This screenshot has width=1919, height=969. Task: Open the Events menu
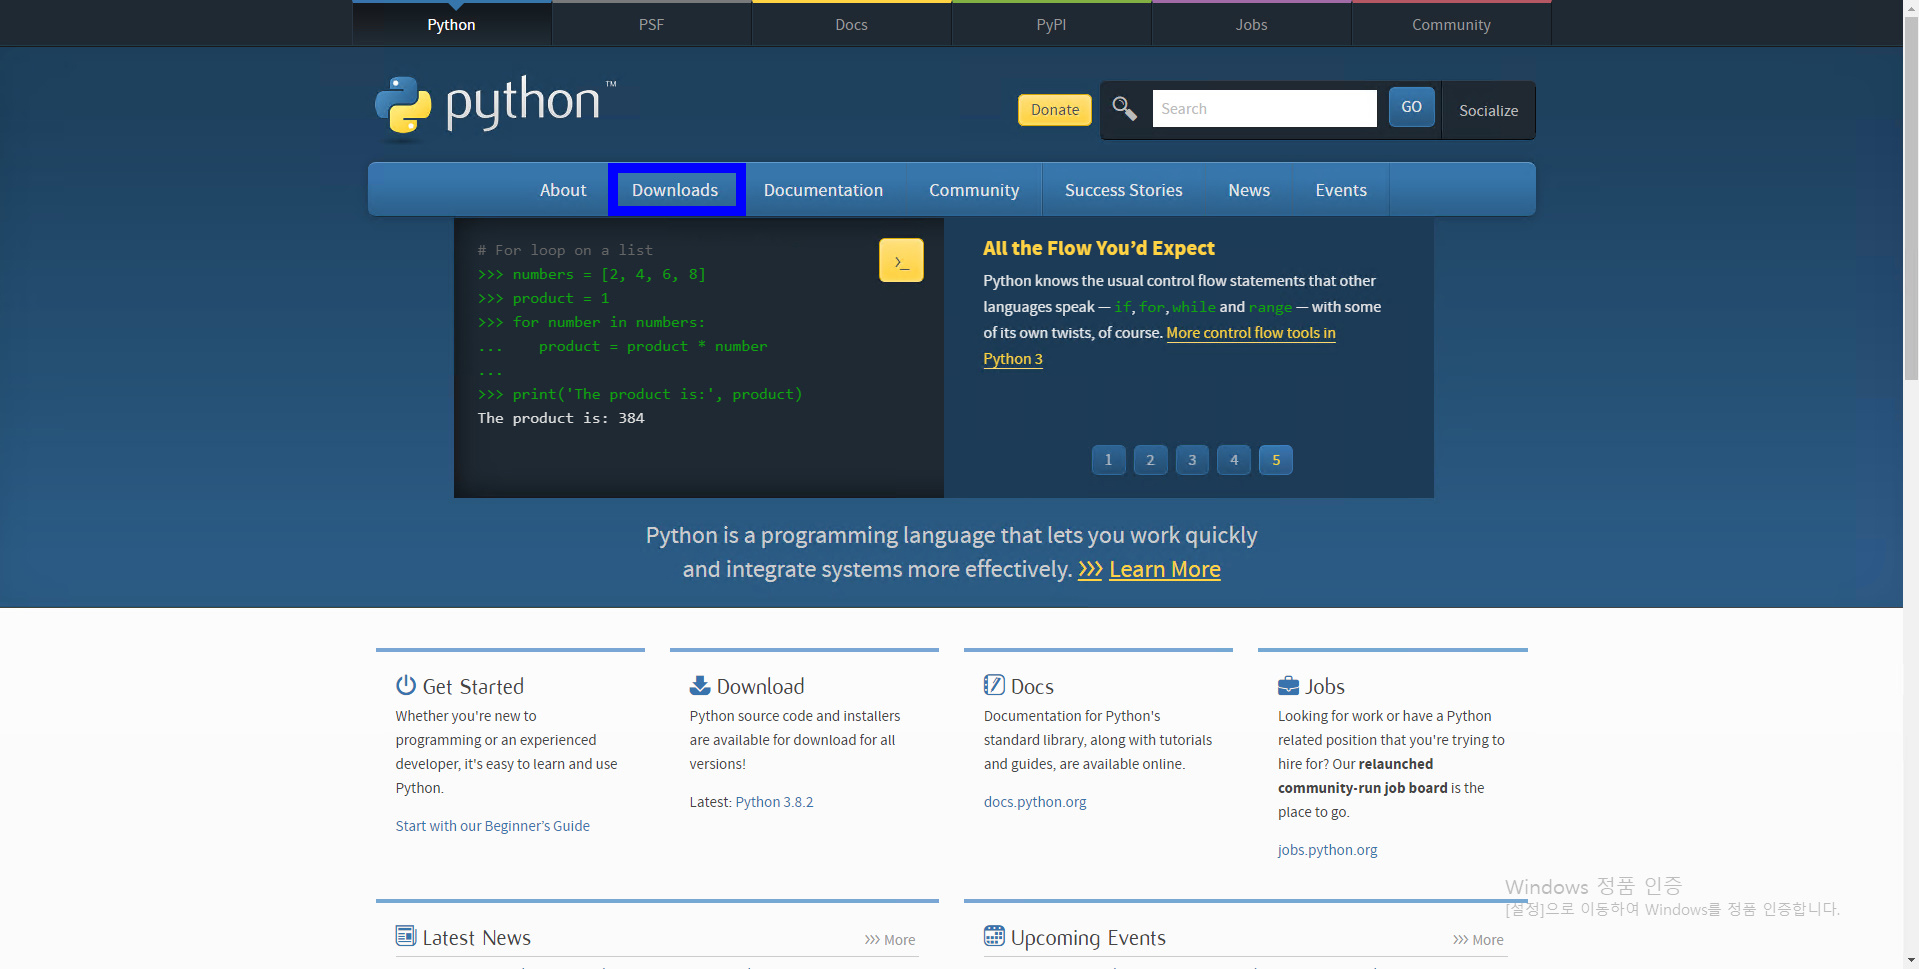click(x=1341, y=190)
